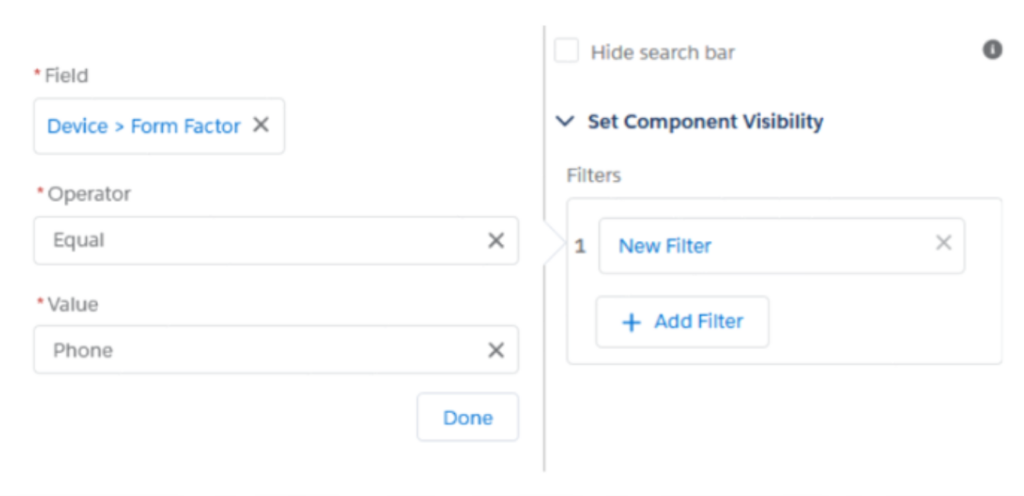Open the New Filter entry
Viewport: 1024px width, 496px height.
pos(665,246)
